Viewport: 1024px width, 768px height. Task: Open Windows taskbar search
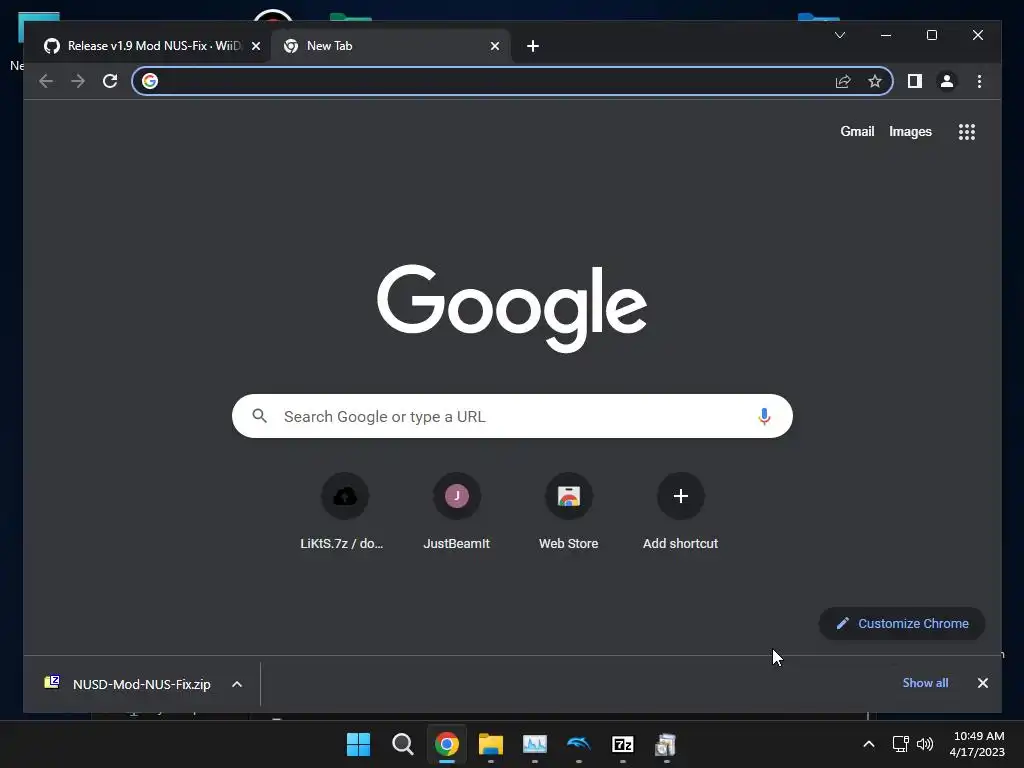[402, 744]
